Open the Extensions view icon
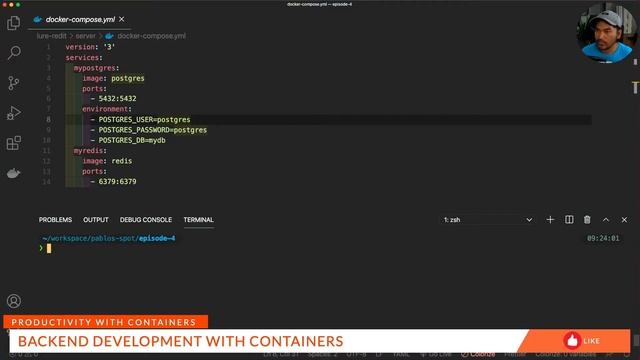This screenshot has width=640, height=360. (x=13, y=143)
